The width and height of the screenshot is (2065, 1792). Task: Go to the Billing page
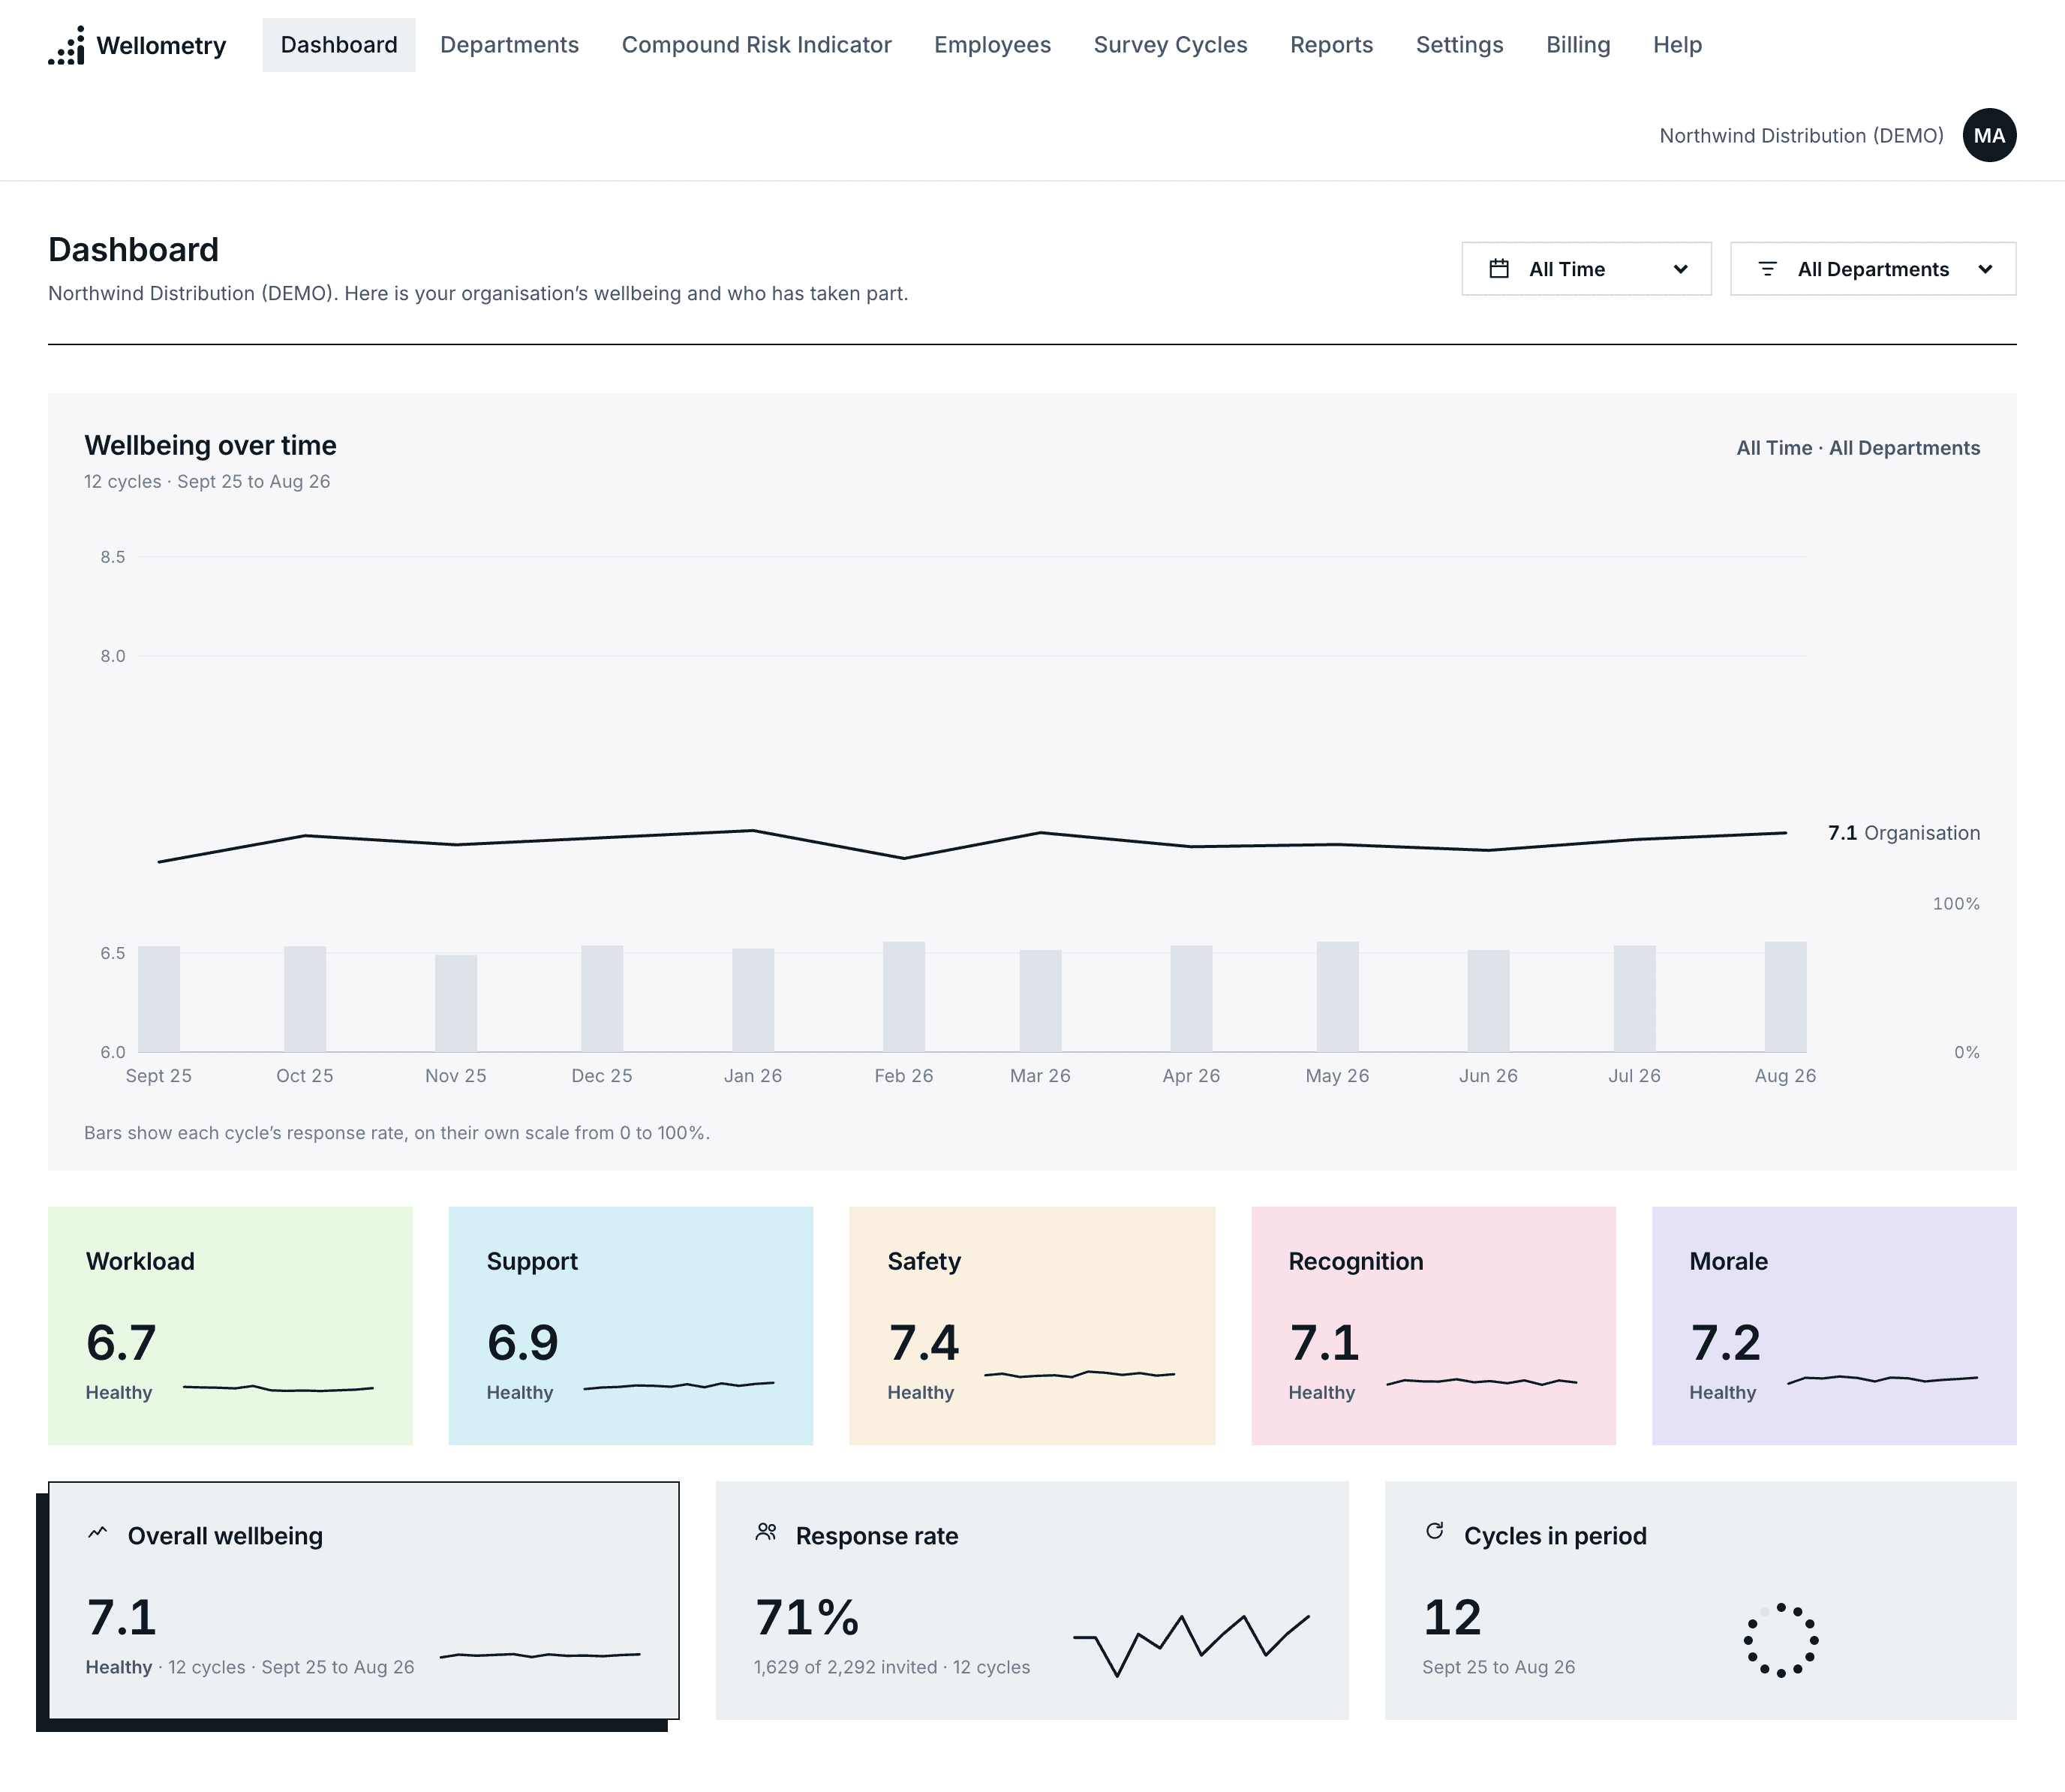1578,45
